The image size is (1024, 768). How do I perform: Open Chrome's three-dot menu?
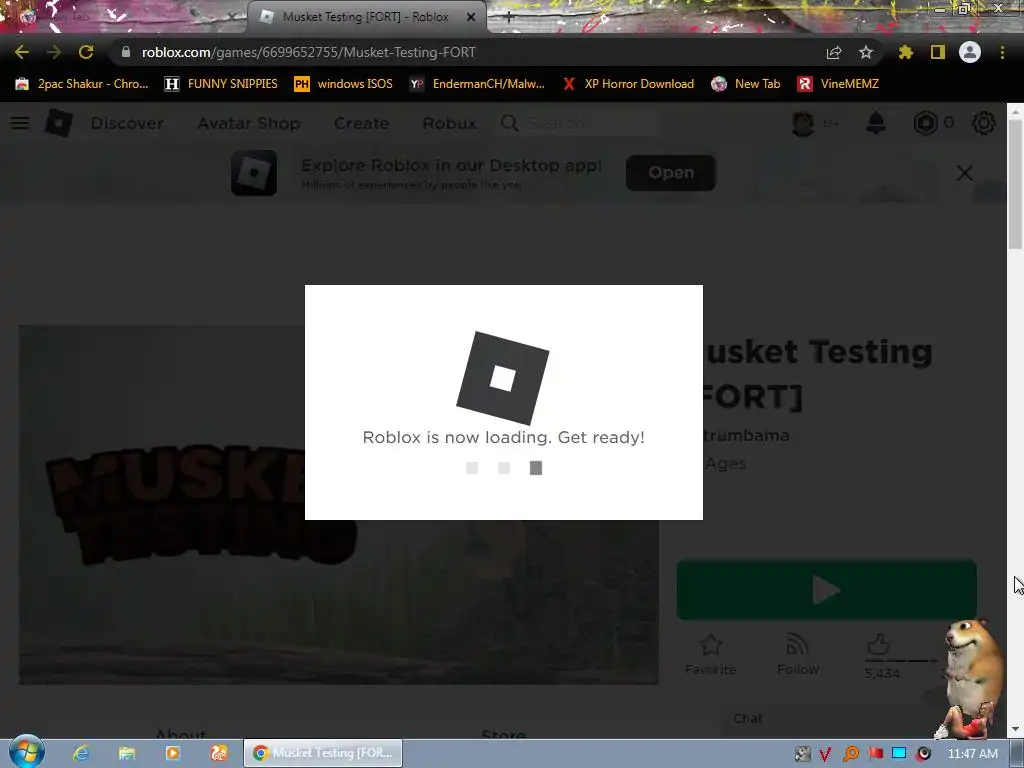tap(1002, 52)
